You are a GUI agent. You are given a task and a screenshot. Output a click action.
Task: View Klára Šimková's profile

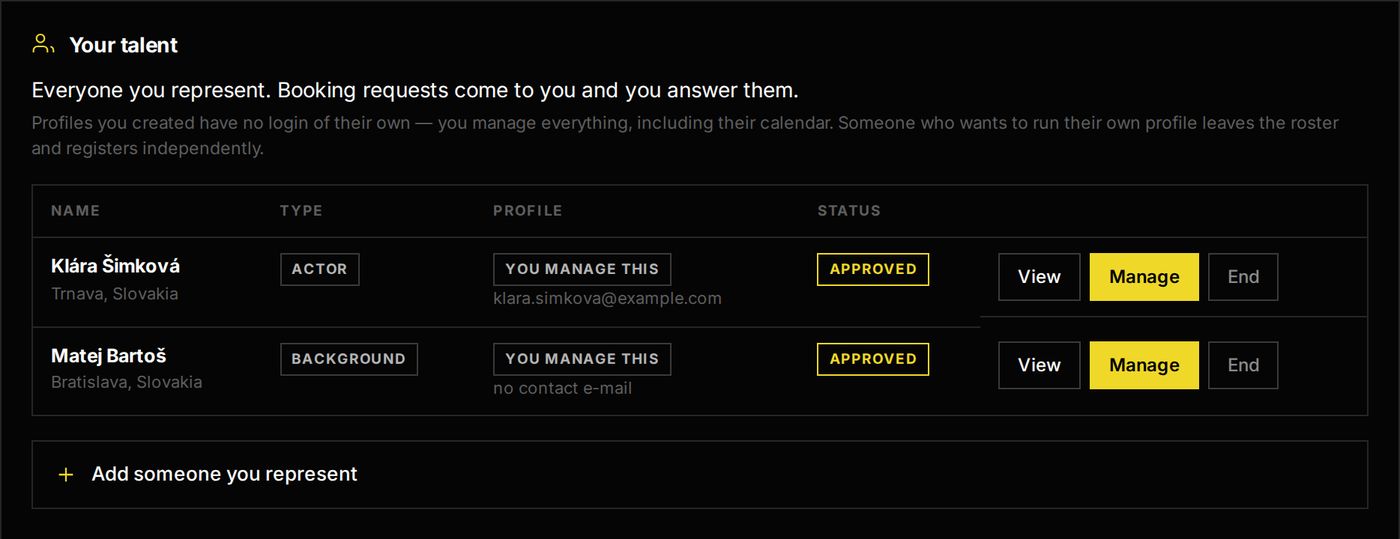(1039, 277)
